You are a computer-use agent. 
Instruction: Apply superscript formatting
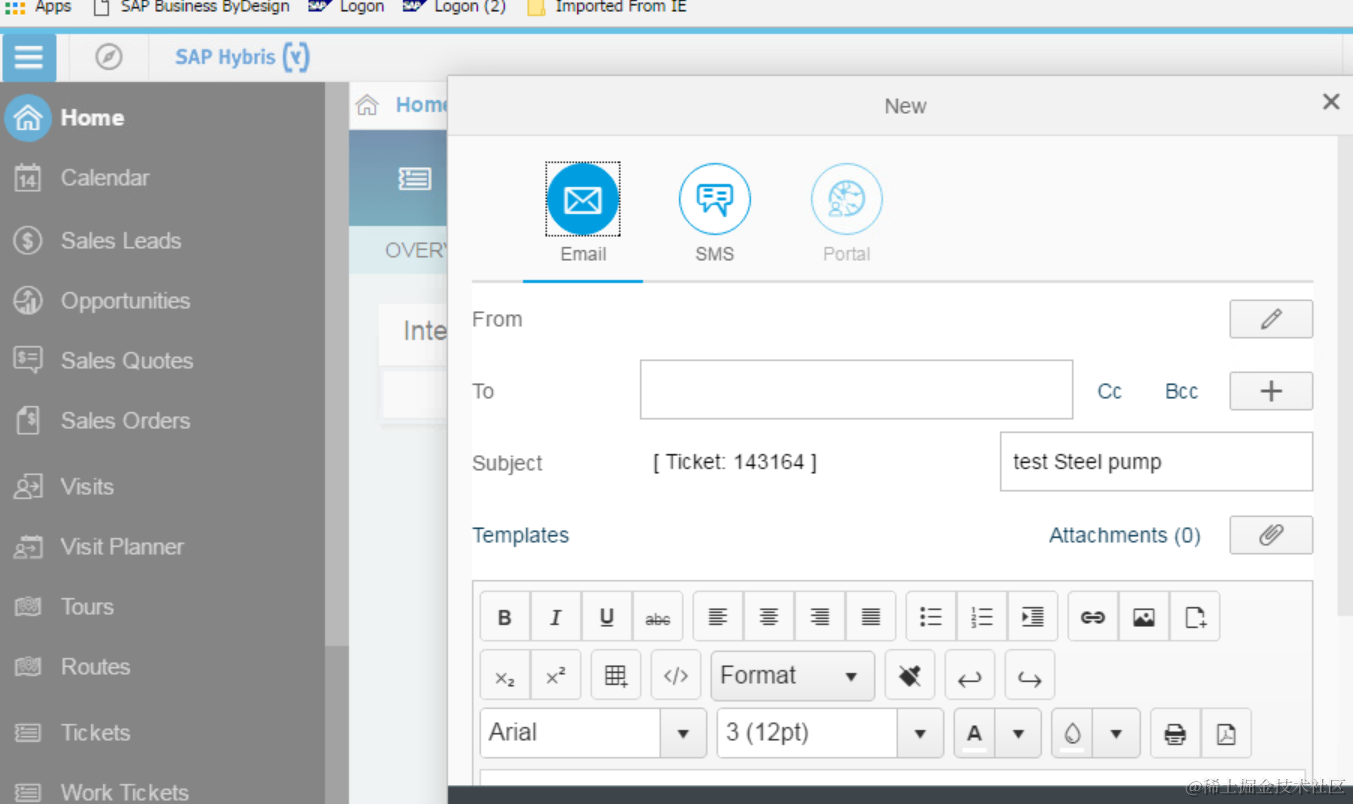coord(556,676)
